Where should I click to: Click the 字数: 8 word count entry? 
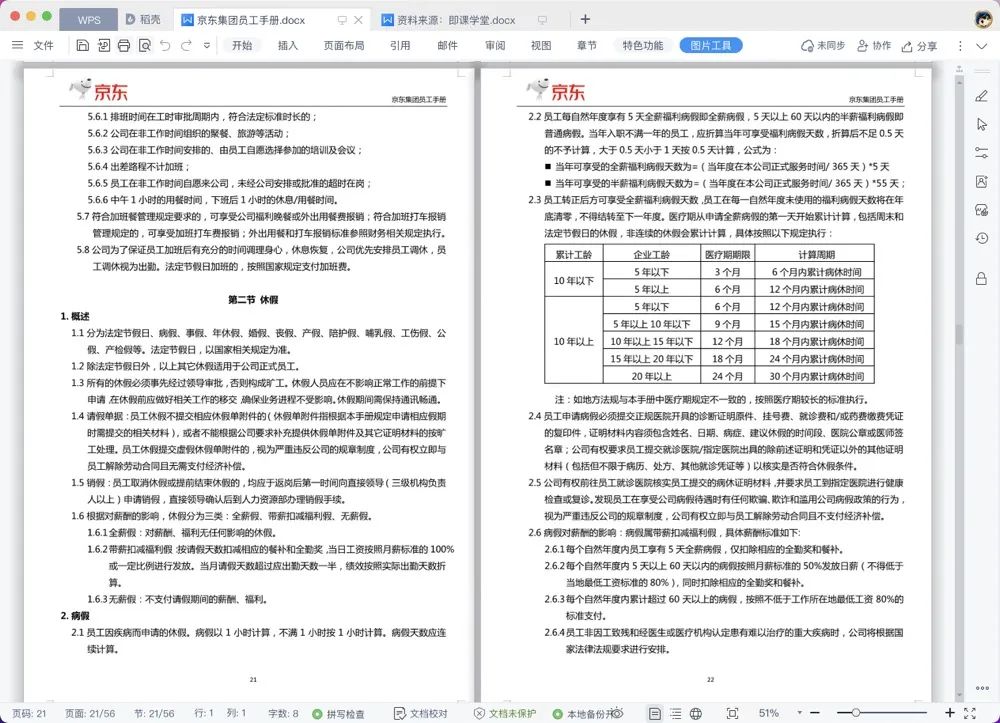pos(283,713)
